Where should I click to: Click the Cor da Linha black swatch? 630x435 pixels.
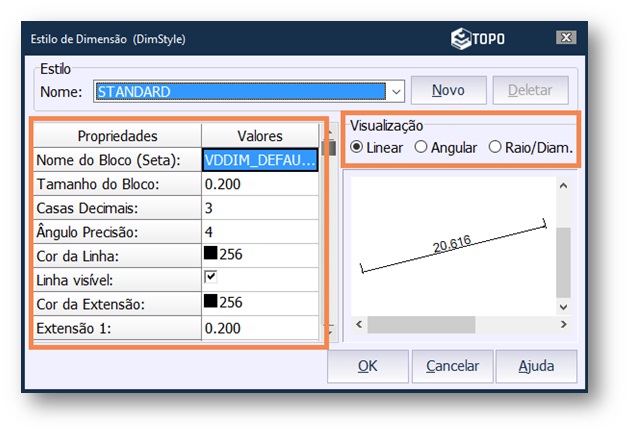pos(212,255)
